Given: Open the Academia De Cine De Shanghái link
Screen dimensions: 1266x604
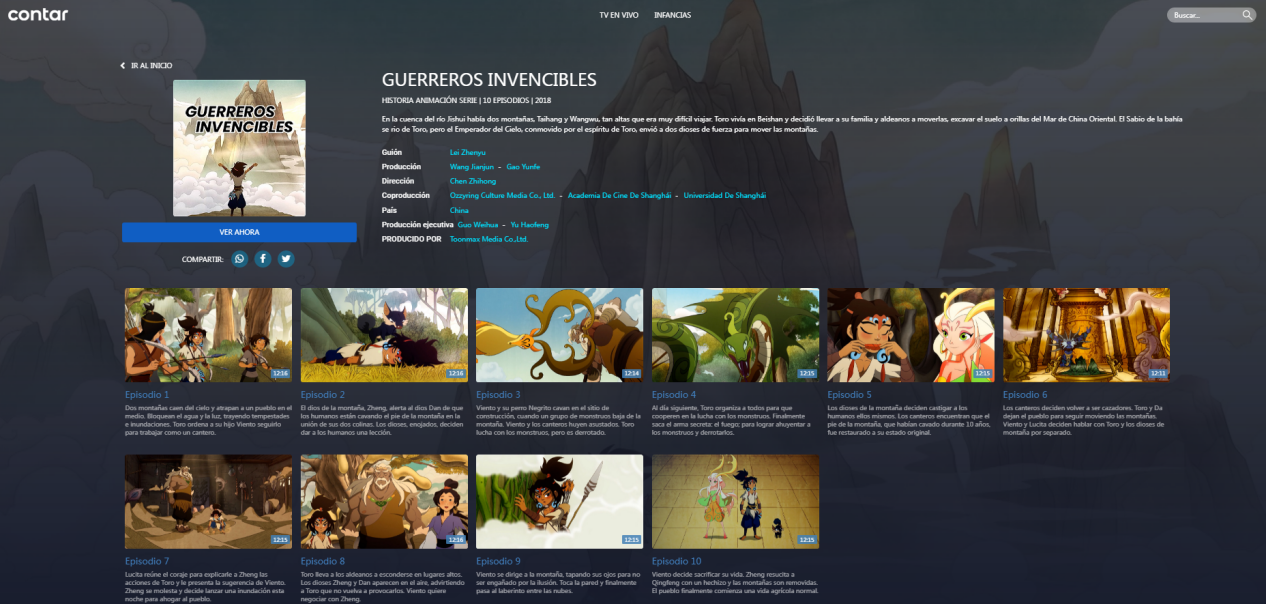Looking at the screenshot, I should tap(619, 196).
